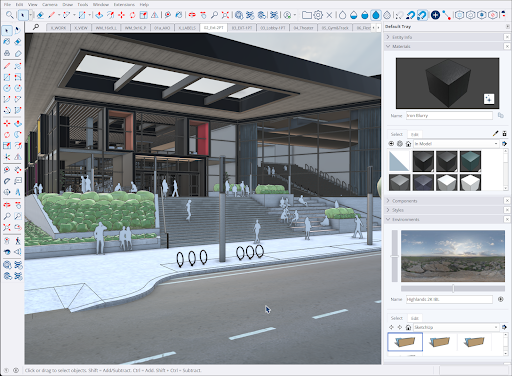Toggle the highlighted magnet snapping button

(422, 15)
